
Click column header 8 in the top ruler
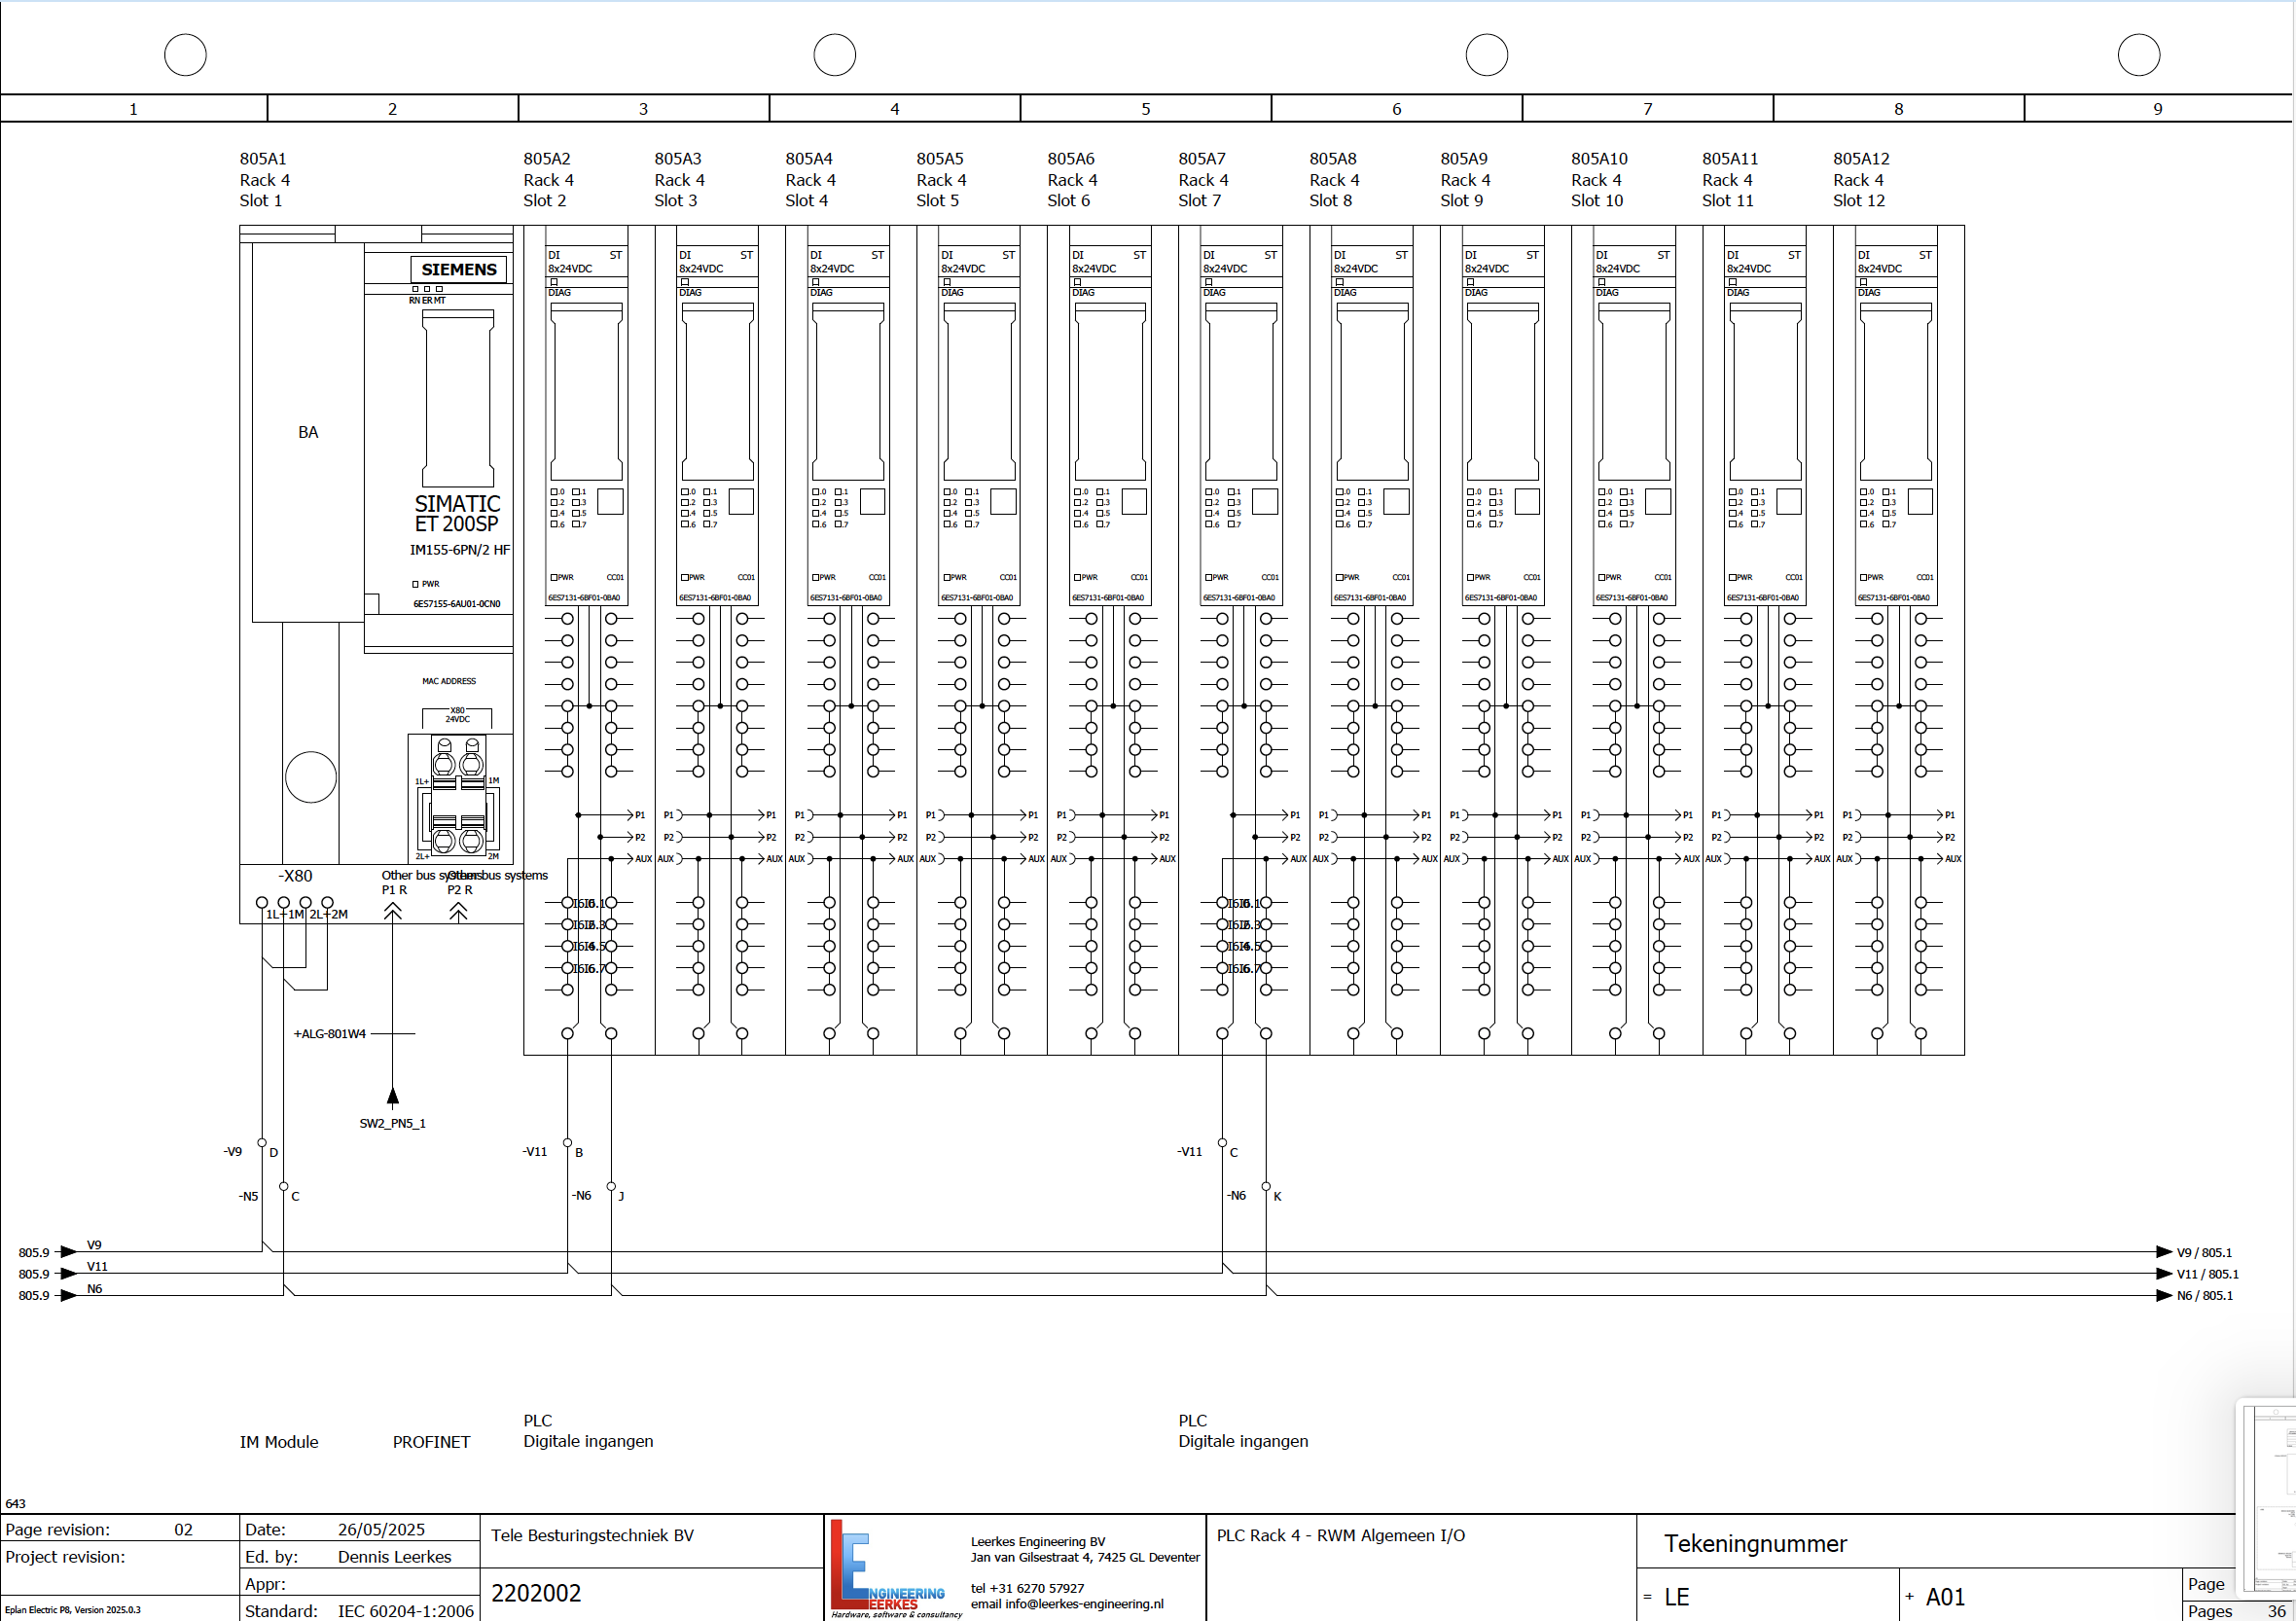click(1897, 109)
